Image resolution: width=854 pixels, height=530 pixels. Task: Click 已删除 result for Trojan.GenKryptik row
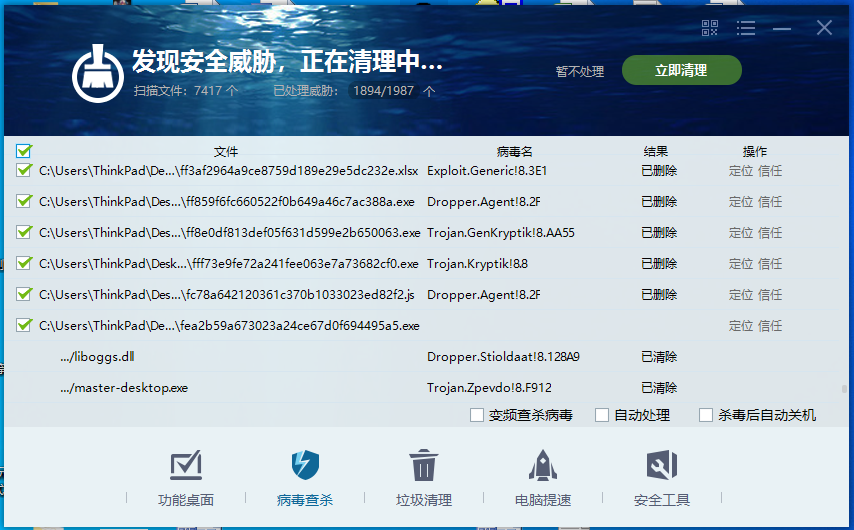(x=659, y=233)
